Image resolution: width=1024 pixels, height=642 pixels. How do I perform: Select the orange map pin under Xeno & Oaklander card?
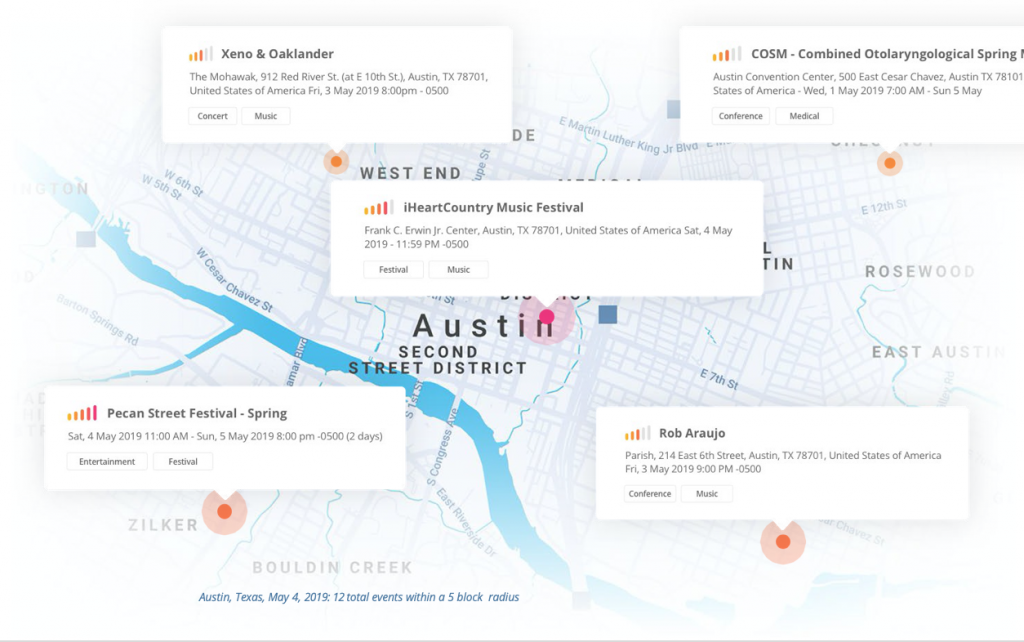point(336,161)
